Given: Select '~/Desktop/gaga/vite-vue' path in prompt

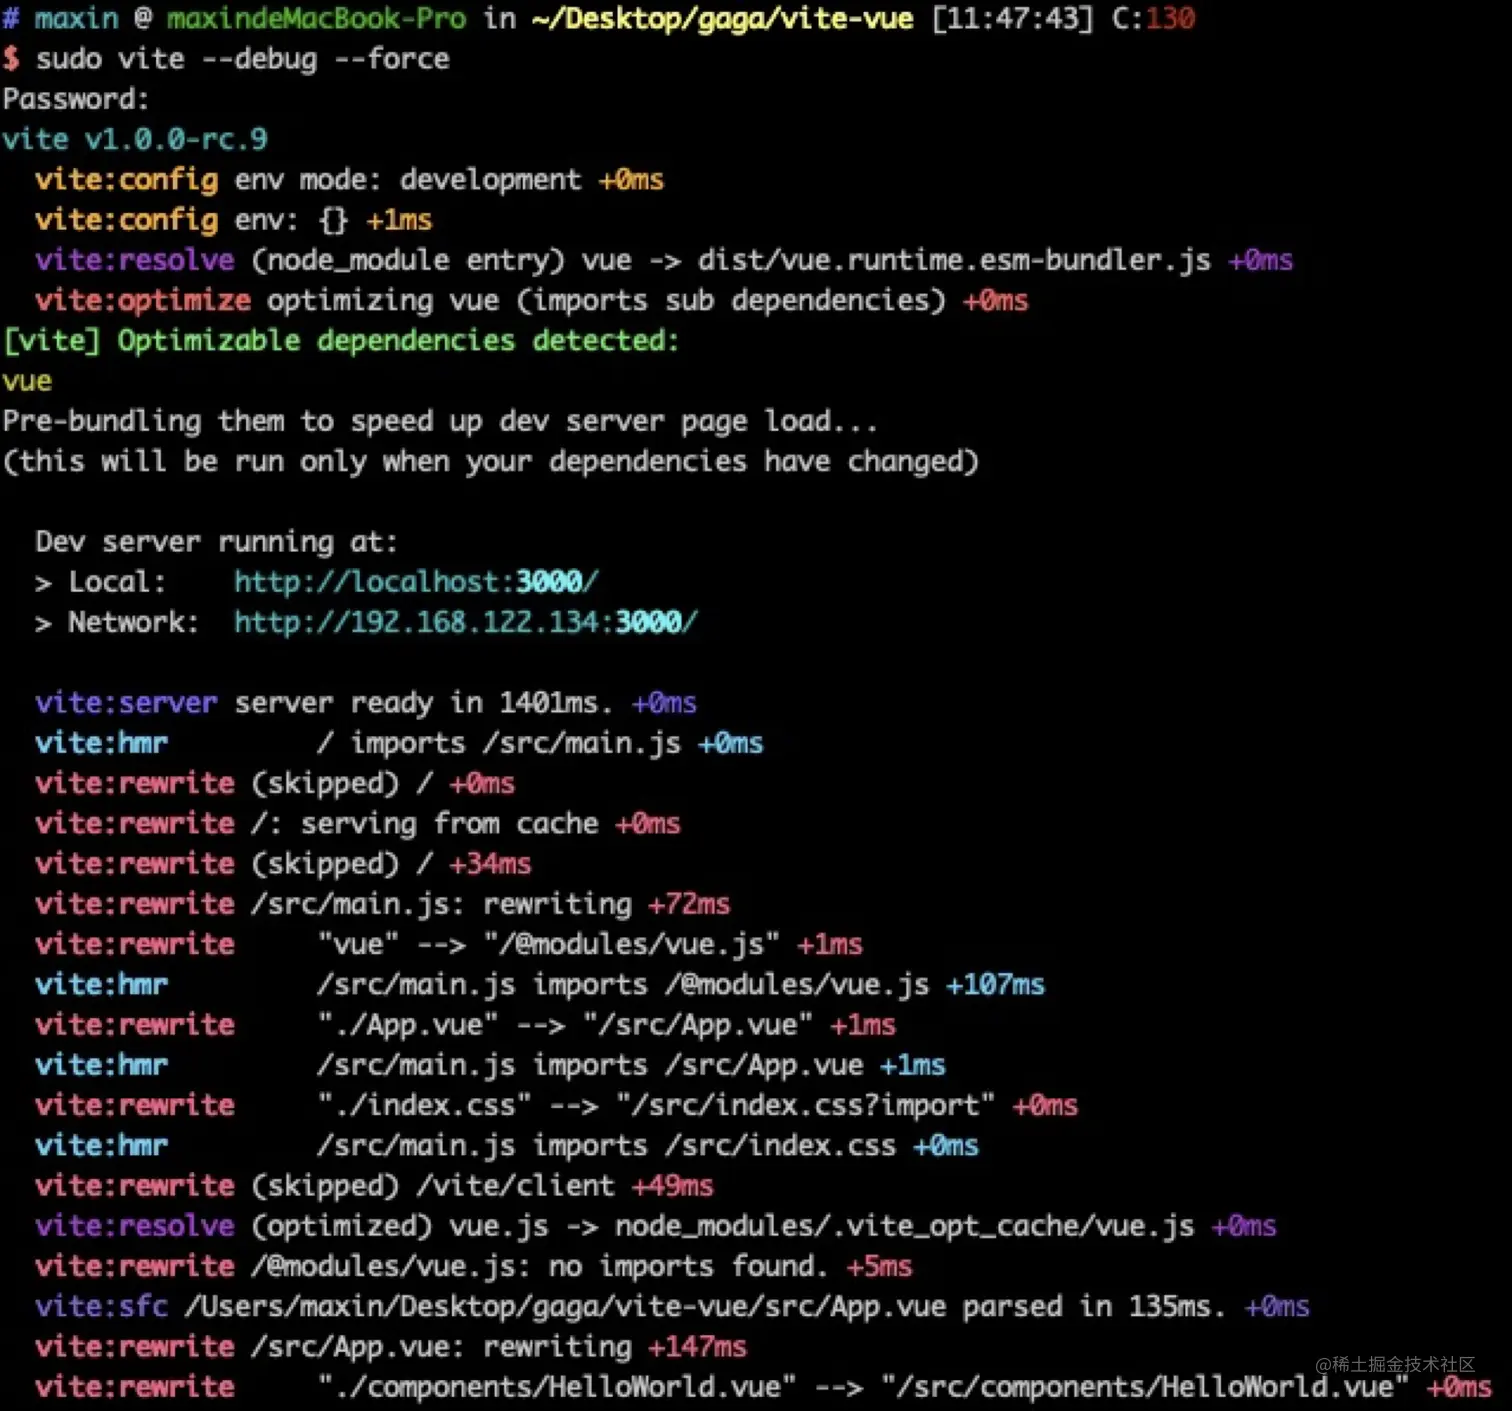Looking at the screenshot, I should [722, 19].
